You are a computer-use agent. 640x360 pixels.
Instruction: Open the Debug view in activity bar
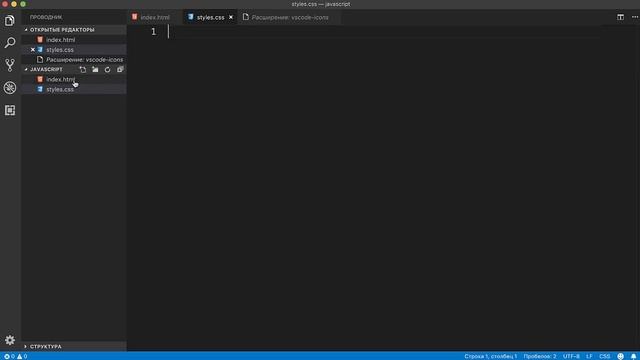click(x=10, y=87)
